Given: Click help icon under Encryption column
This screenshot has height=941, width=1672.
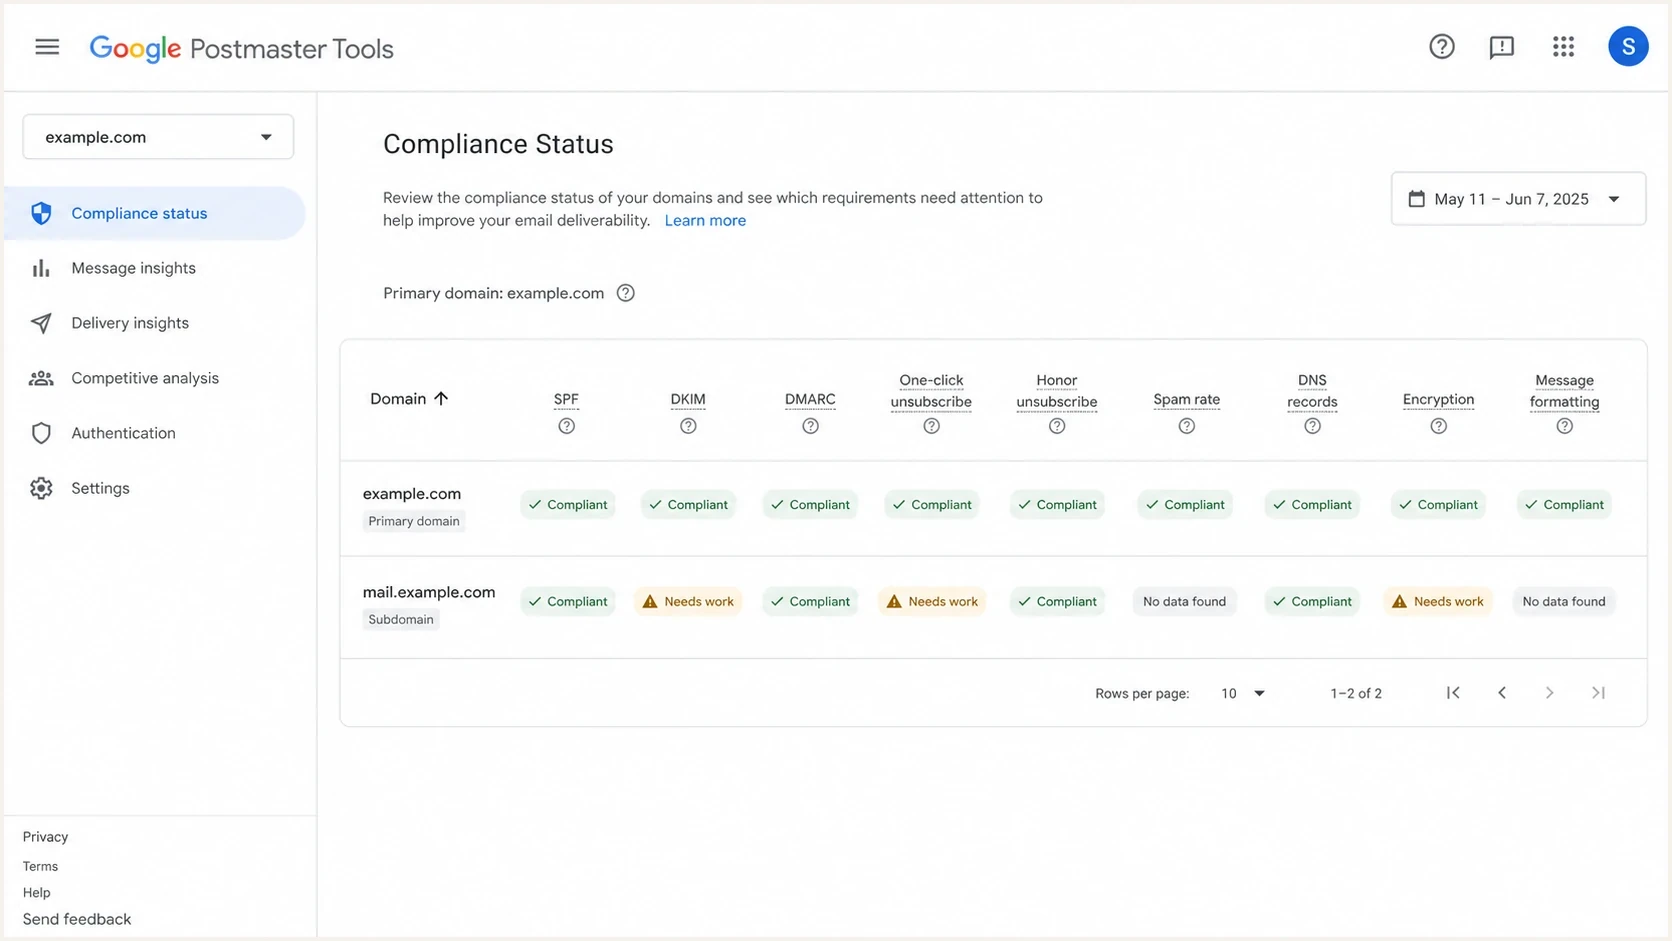Looking at the screenshot, I should 1438,426.
